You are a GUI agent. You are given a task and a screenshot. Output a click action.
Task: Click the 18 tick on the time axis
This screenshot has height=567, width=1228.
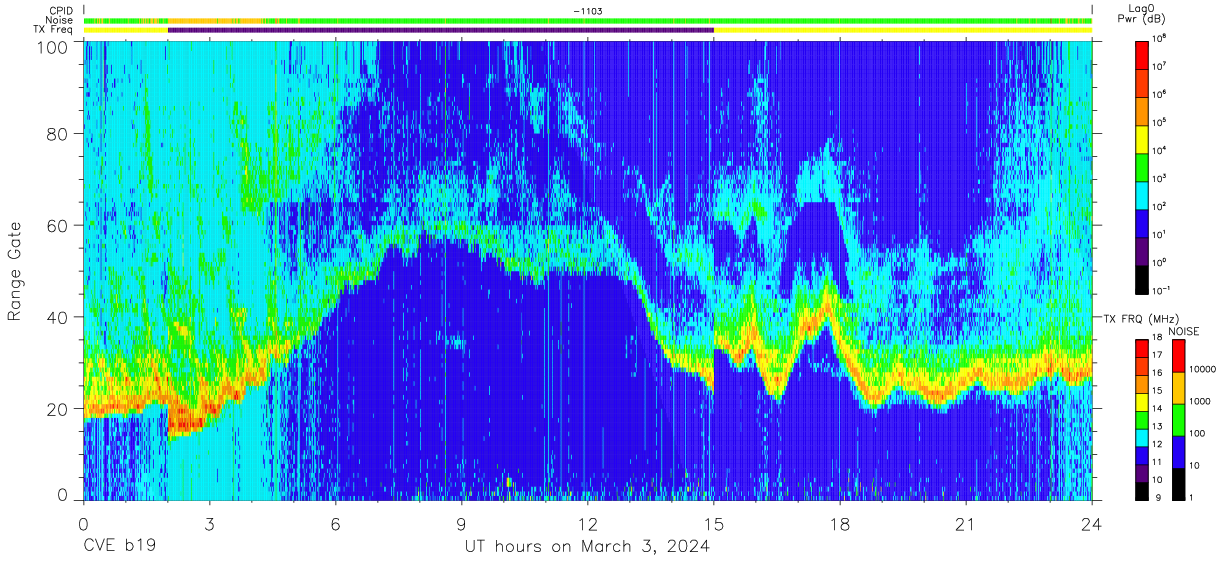[x=840, y=524]
